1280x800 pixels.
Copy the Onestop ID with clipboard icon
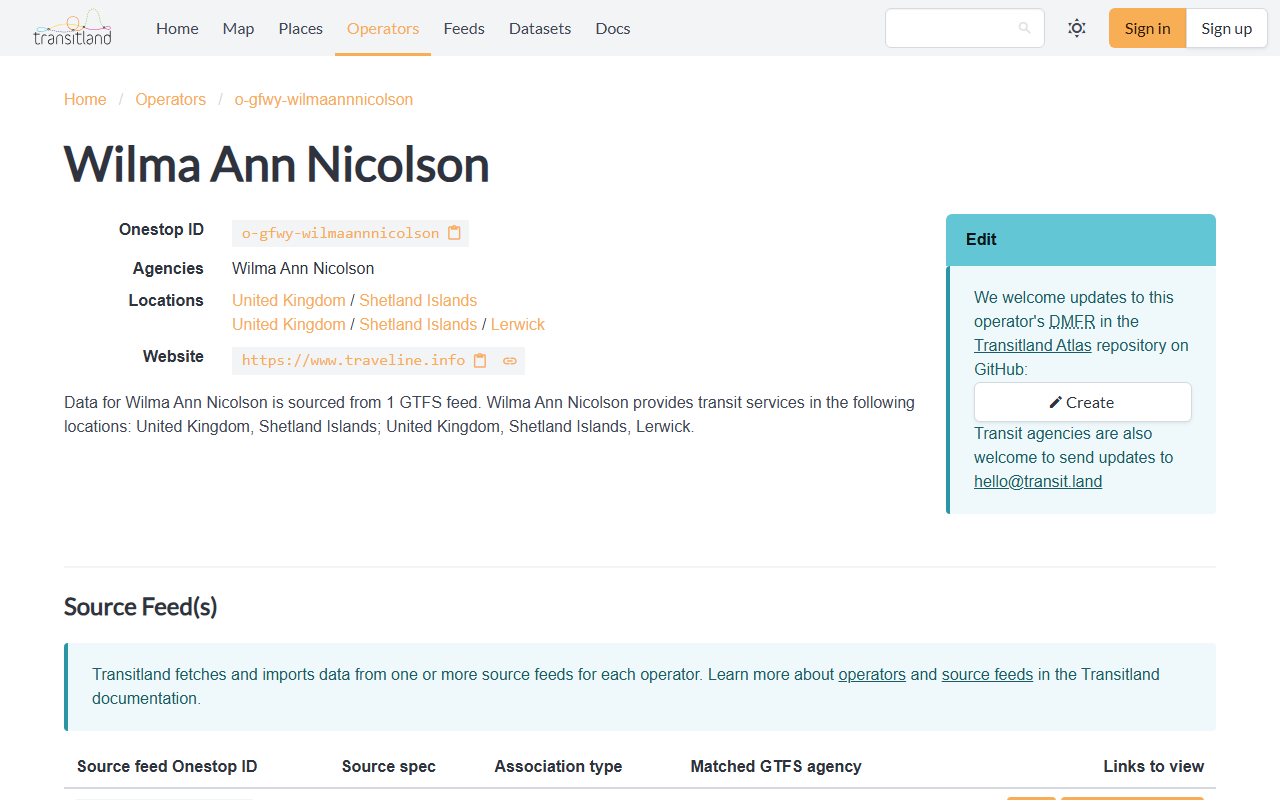pos(454,233)
